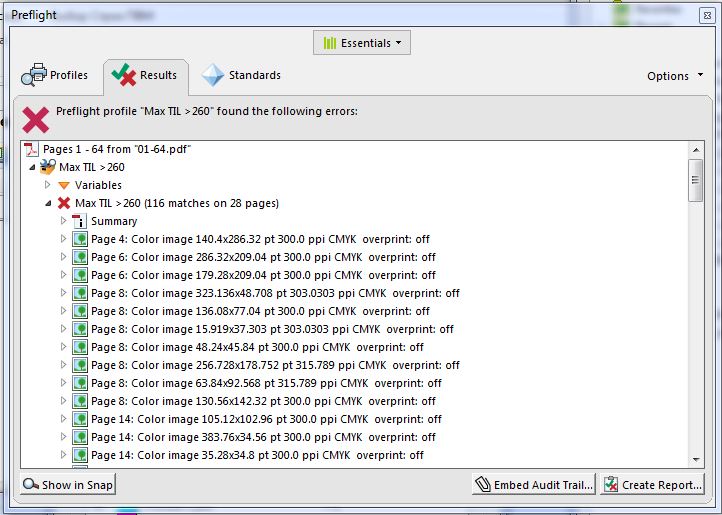
Task: Click the Profiles printer magnifier icon
Action: (34, 75)
